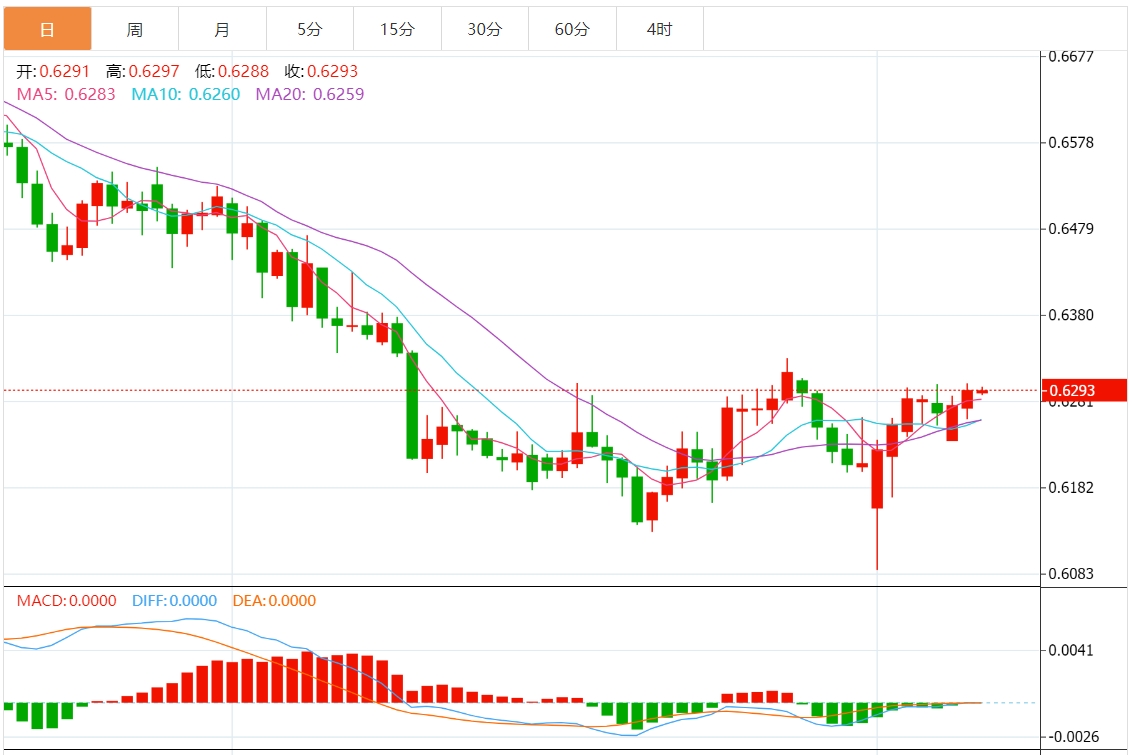Viewport: 1137px width, 755px height.
Task: Click the 0.6578 price axis label
Action: [x=1071, y=142]
